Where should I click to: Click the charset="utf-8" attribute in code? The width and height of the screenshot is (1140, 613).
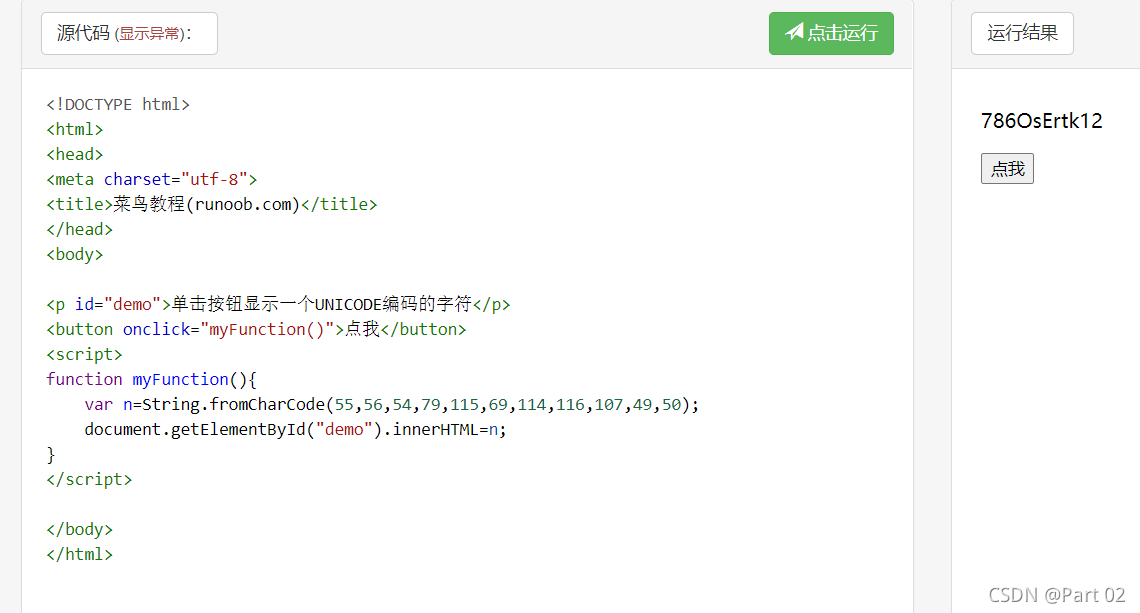[x=175, y=178]
